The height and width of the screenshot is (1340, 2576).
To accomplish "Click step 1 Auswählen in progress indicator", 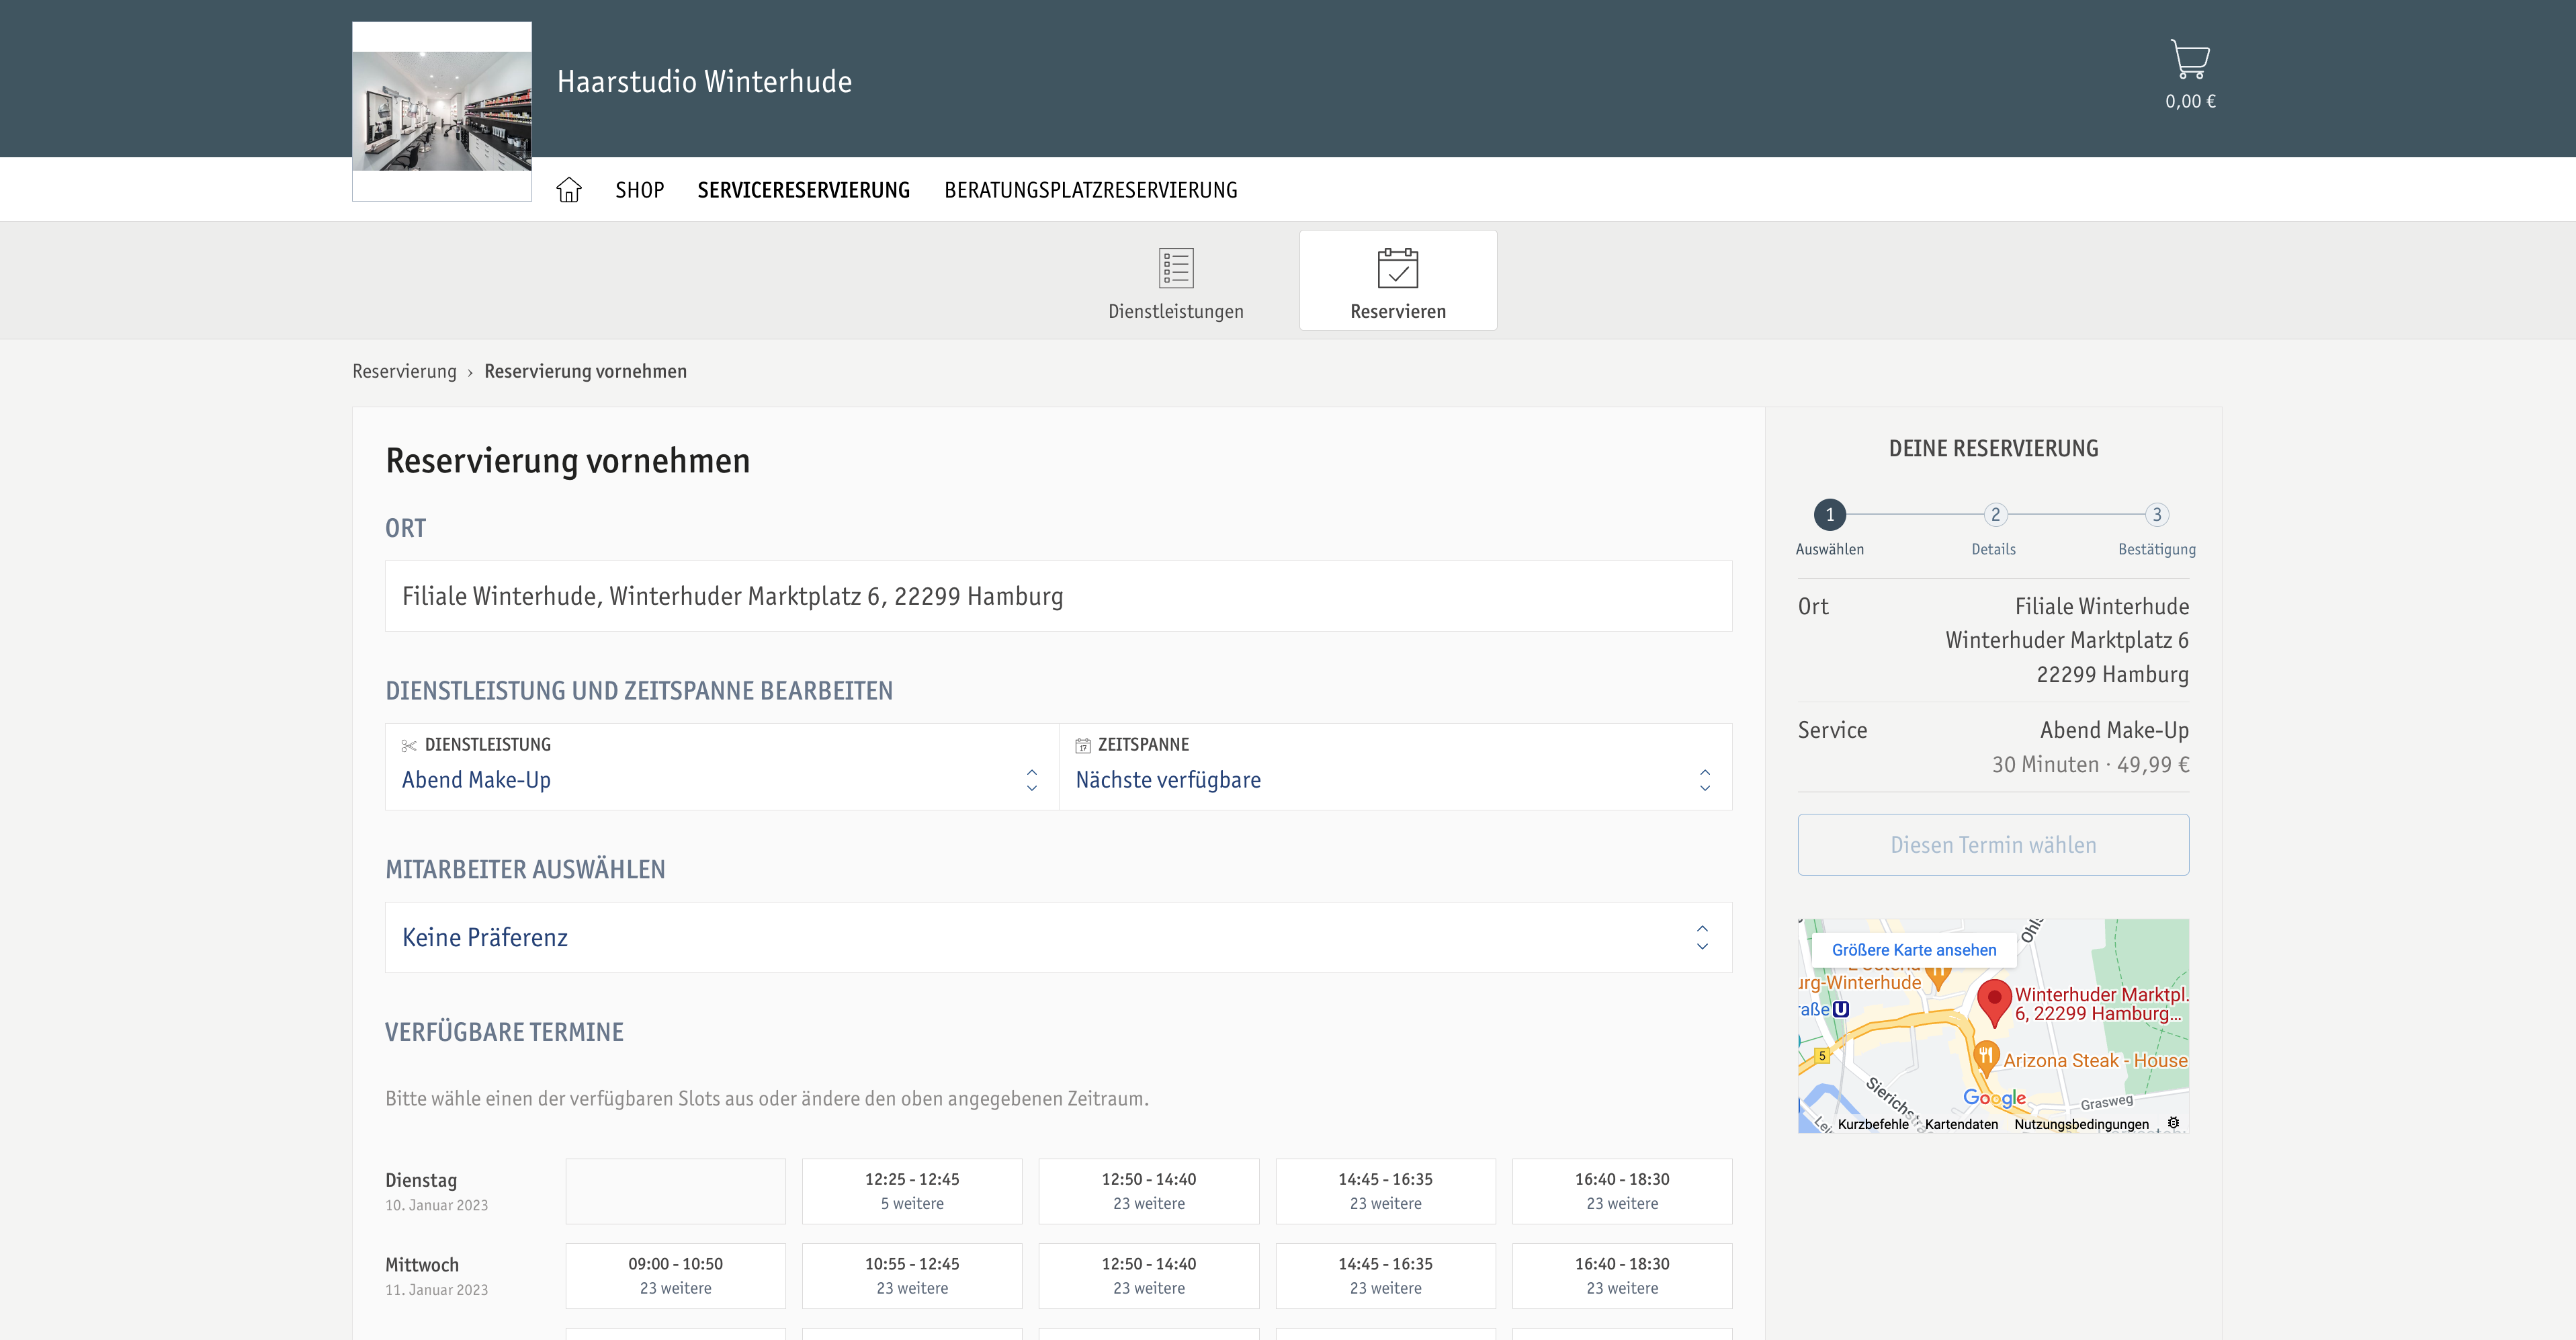I will click(1830, 515).
